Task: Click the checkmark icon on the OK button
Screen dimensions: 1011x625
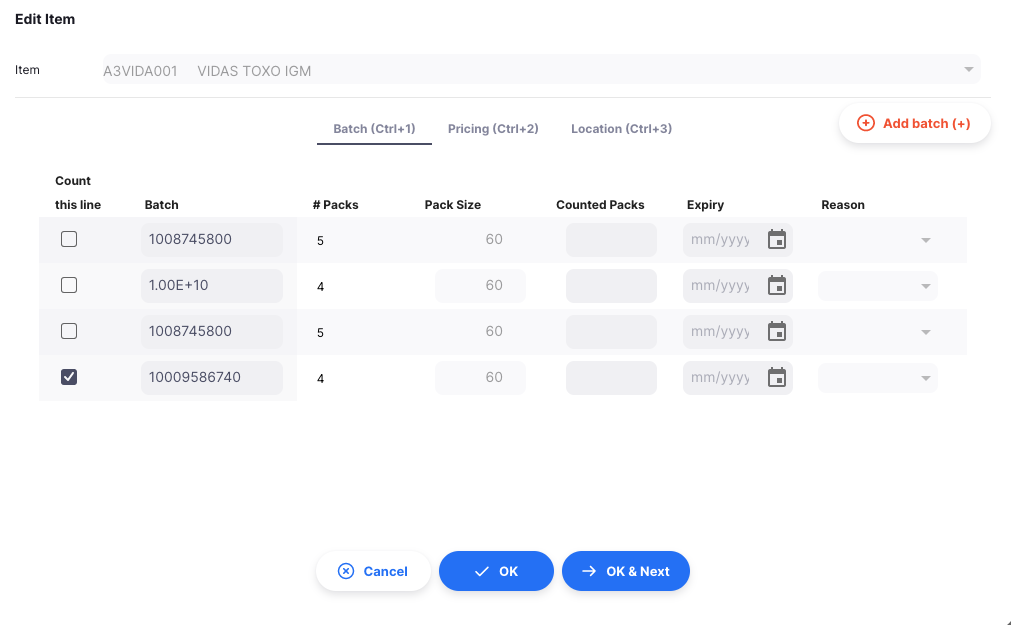Action: 481,571
